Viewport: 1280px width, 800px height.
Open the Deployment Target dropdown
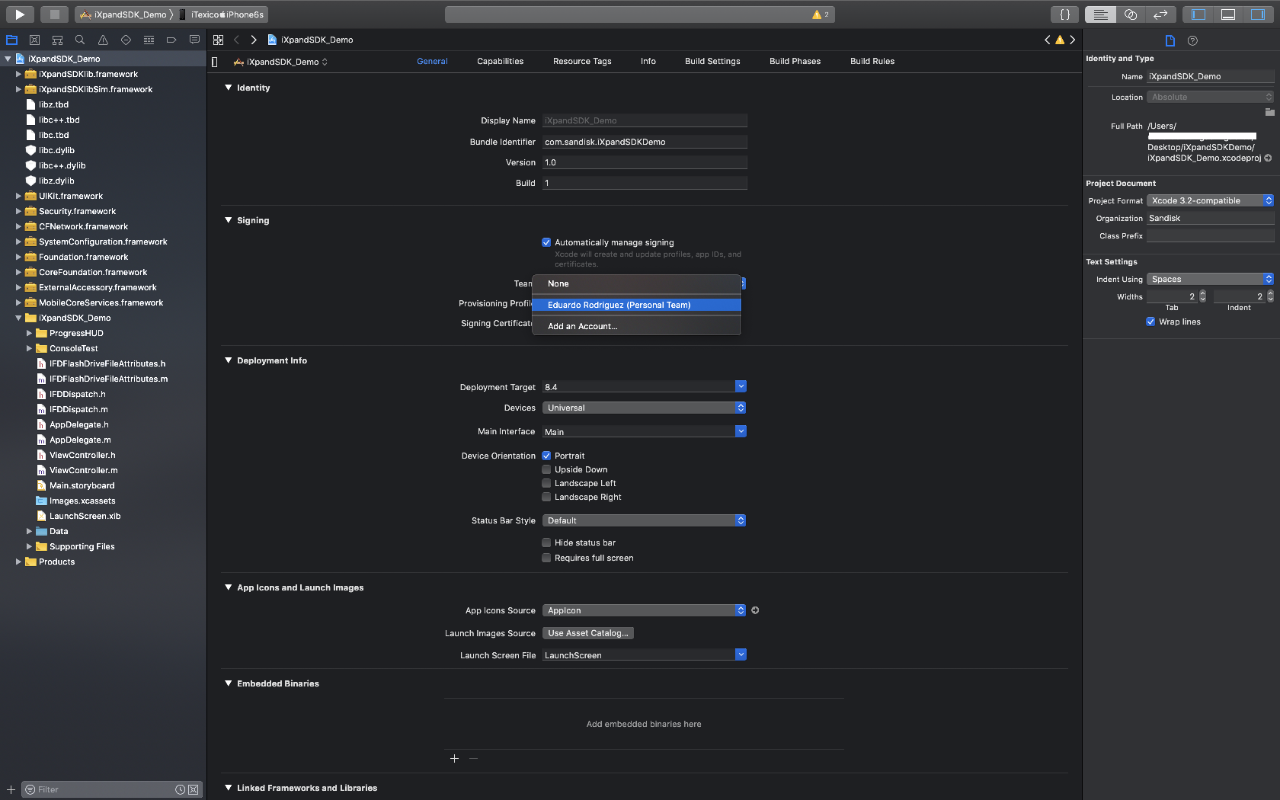point(741,387)
